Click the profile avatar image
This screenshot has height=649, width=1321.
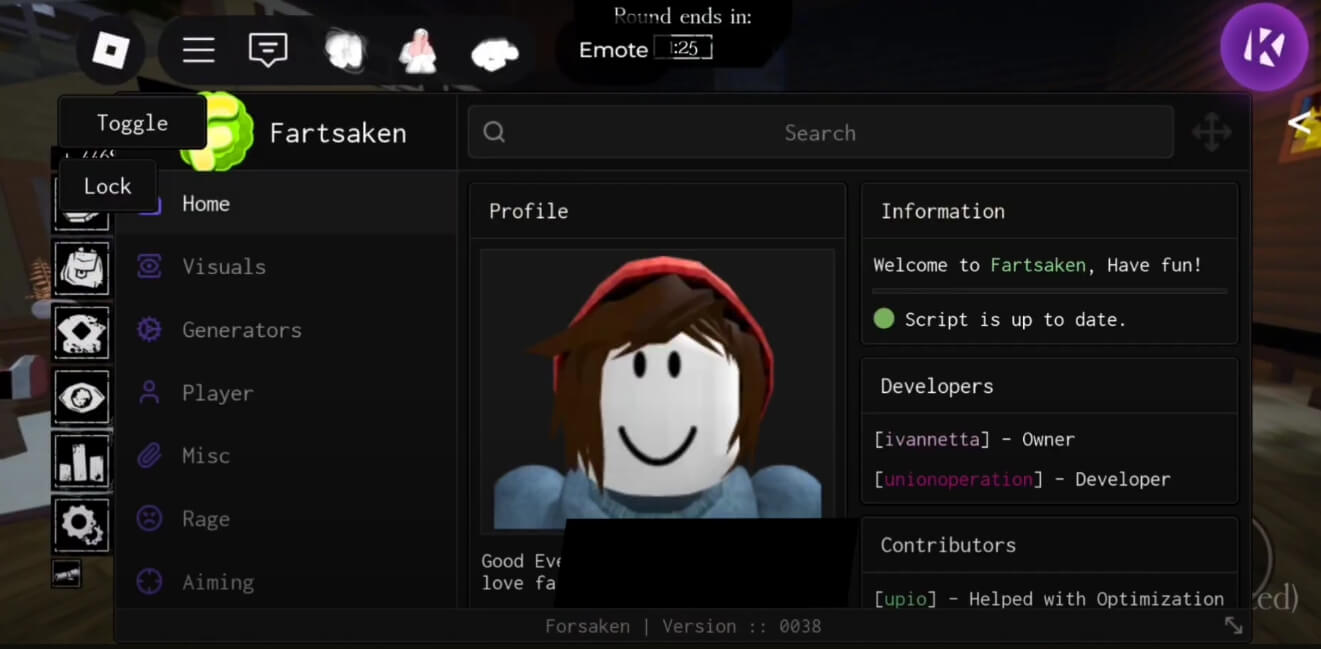pos(657,391)
